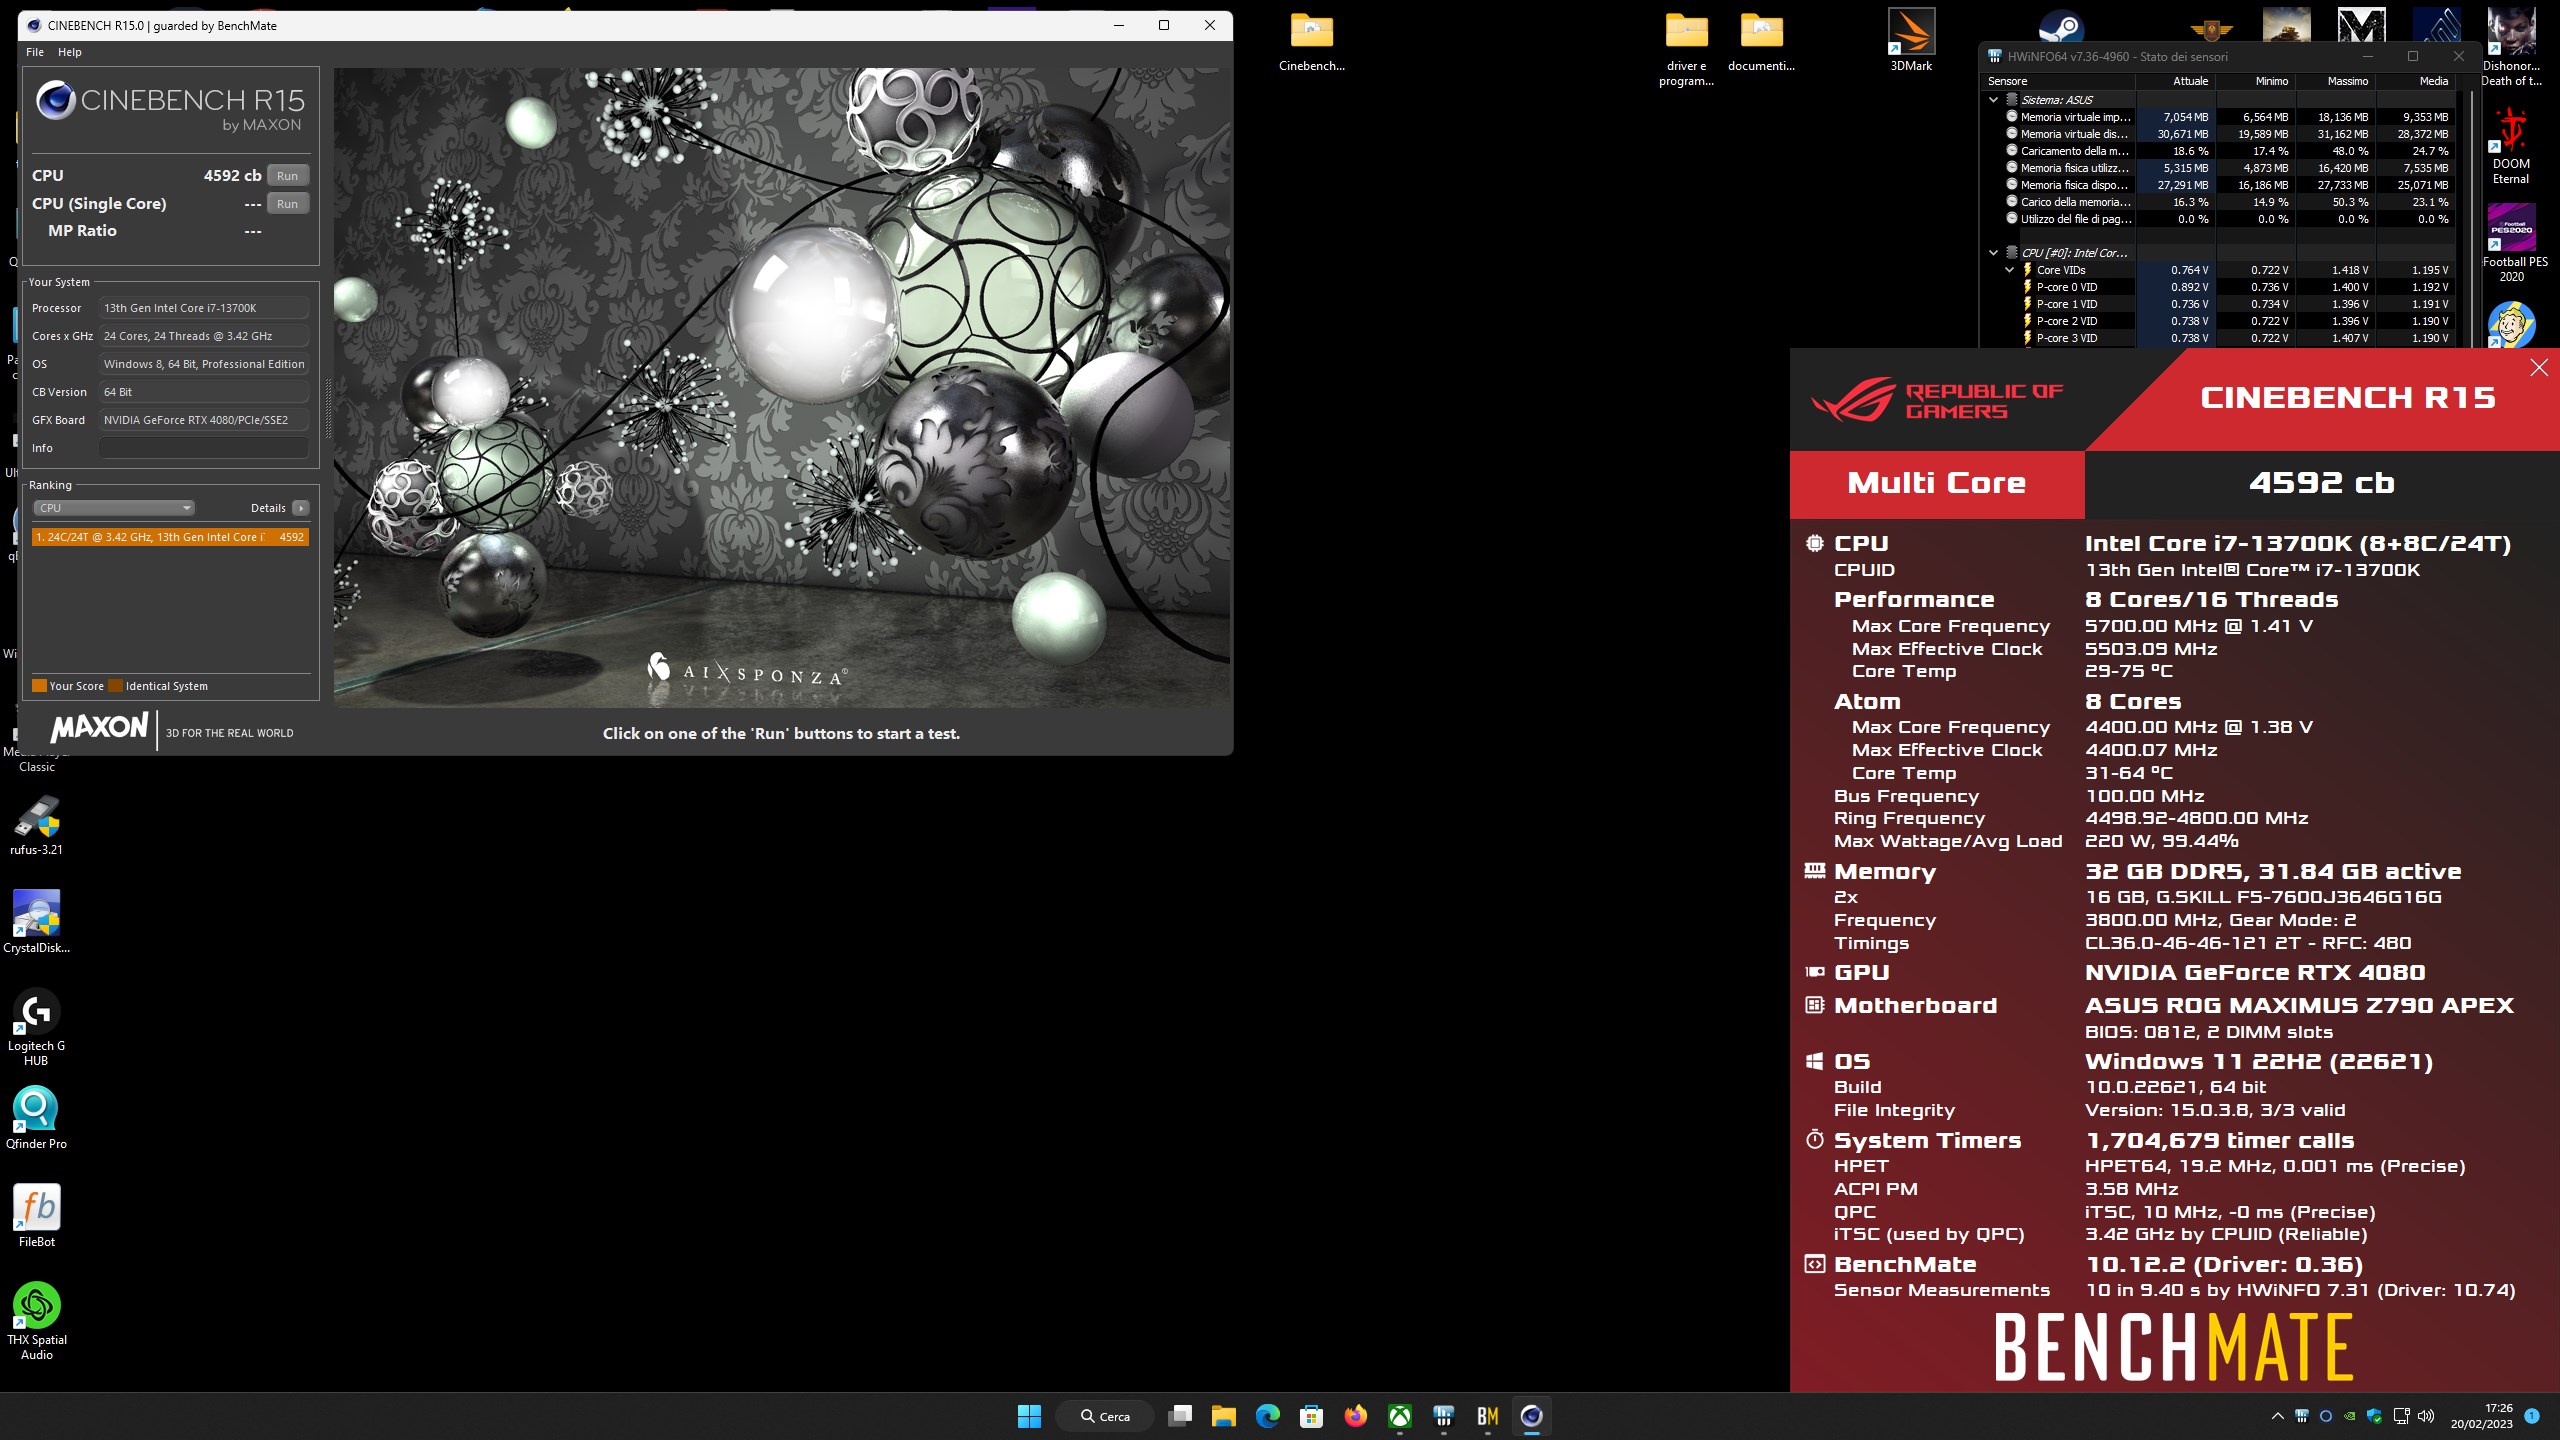The image size is (2560, 1440).
Task: Launch eFootball PES 2020 shortcut
Action: (x=2514, y=243)
